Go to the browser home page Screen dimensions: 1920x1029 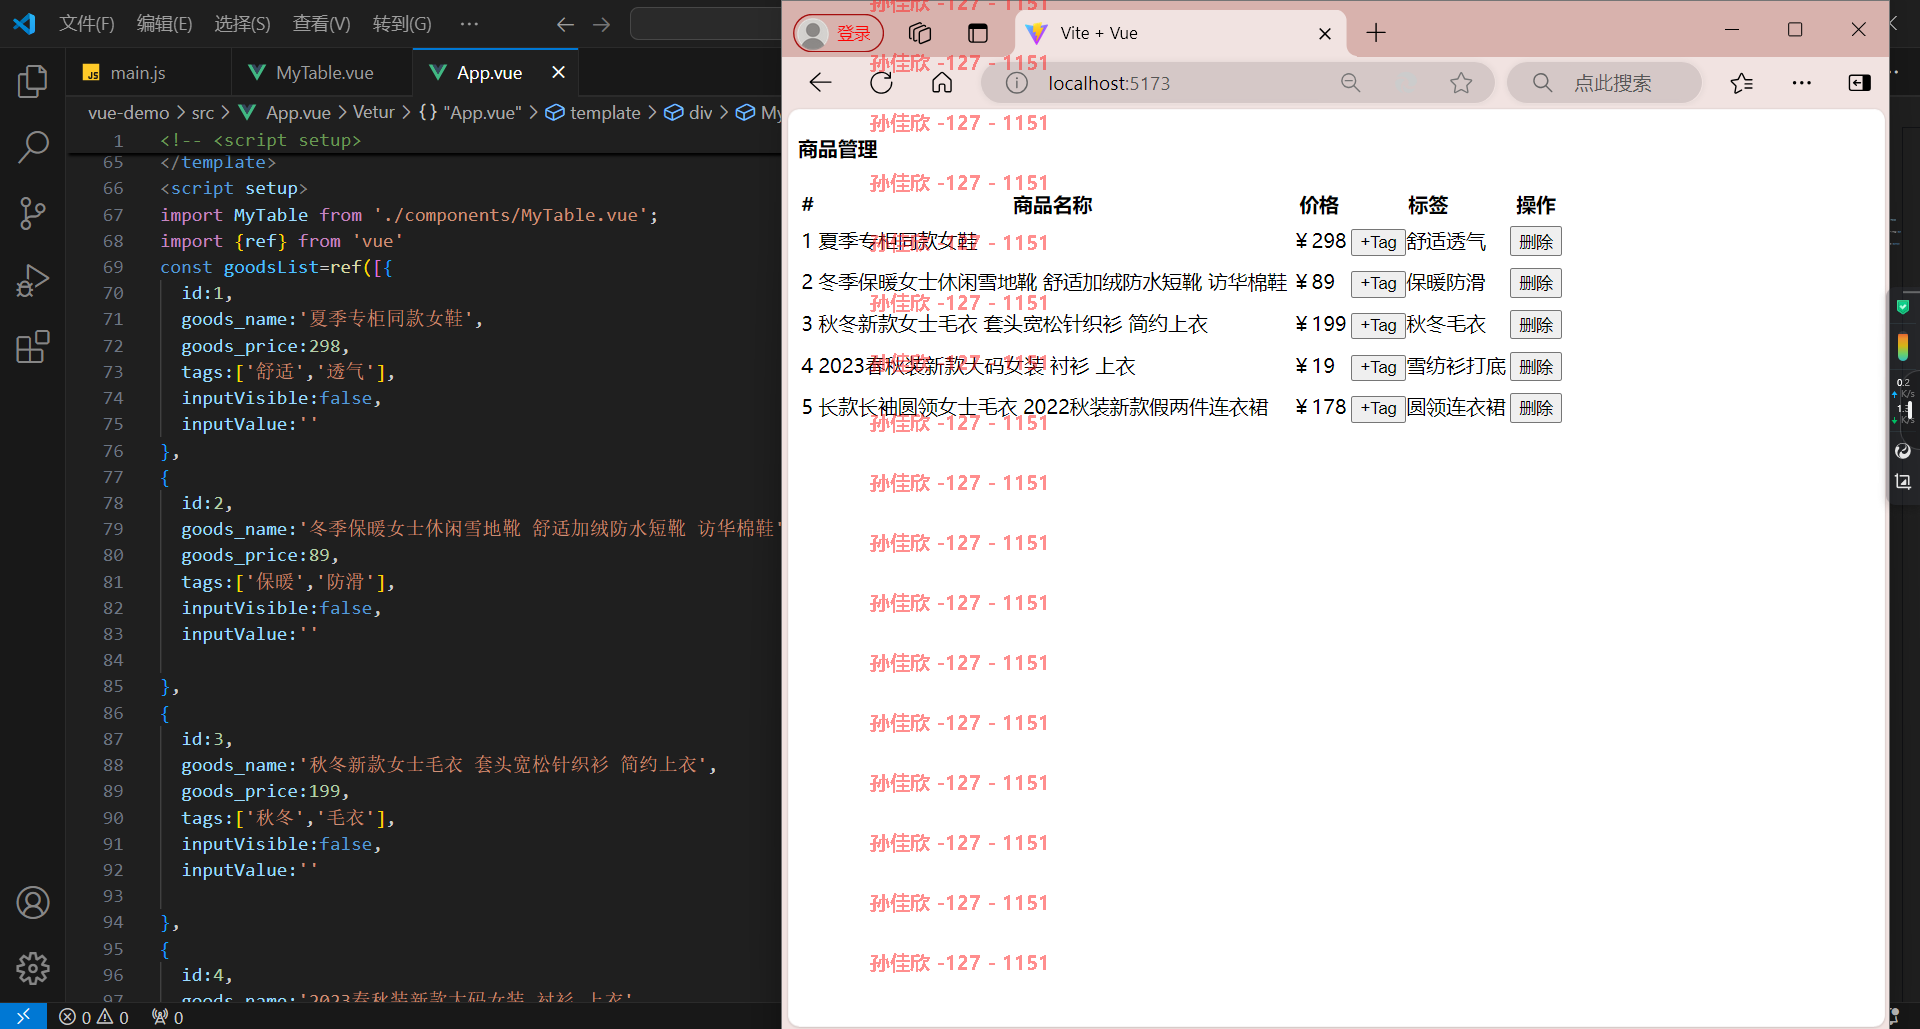[942, 83]
